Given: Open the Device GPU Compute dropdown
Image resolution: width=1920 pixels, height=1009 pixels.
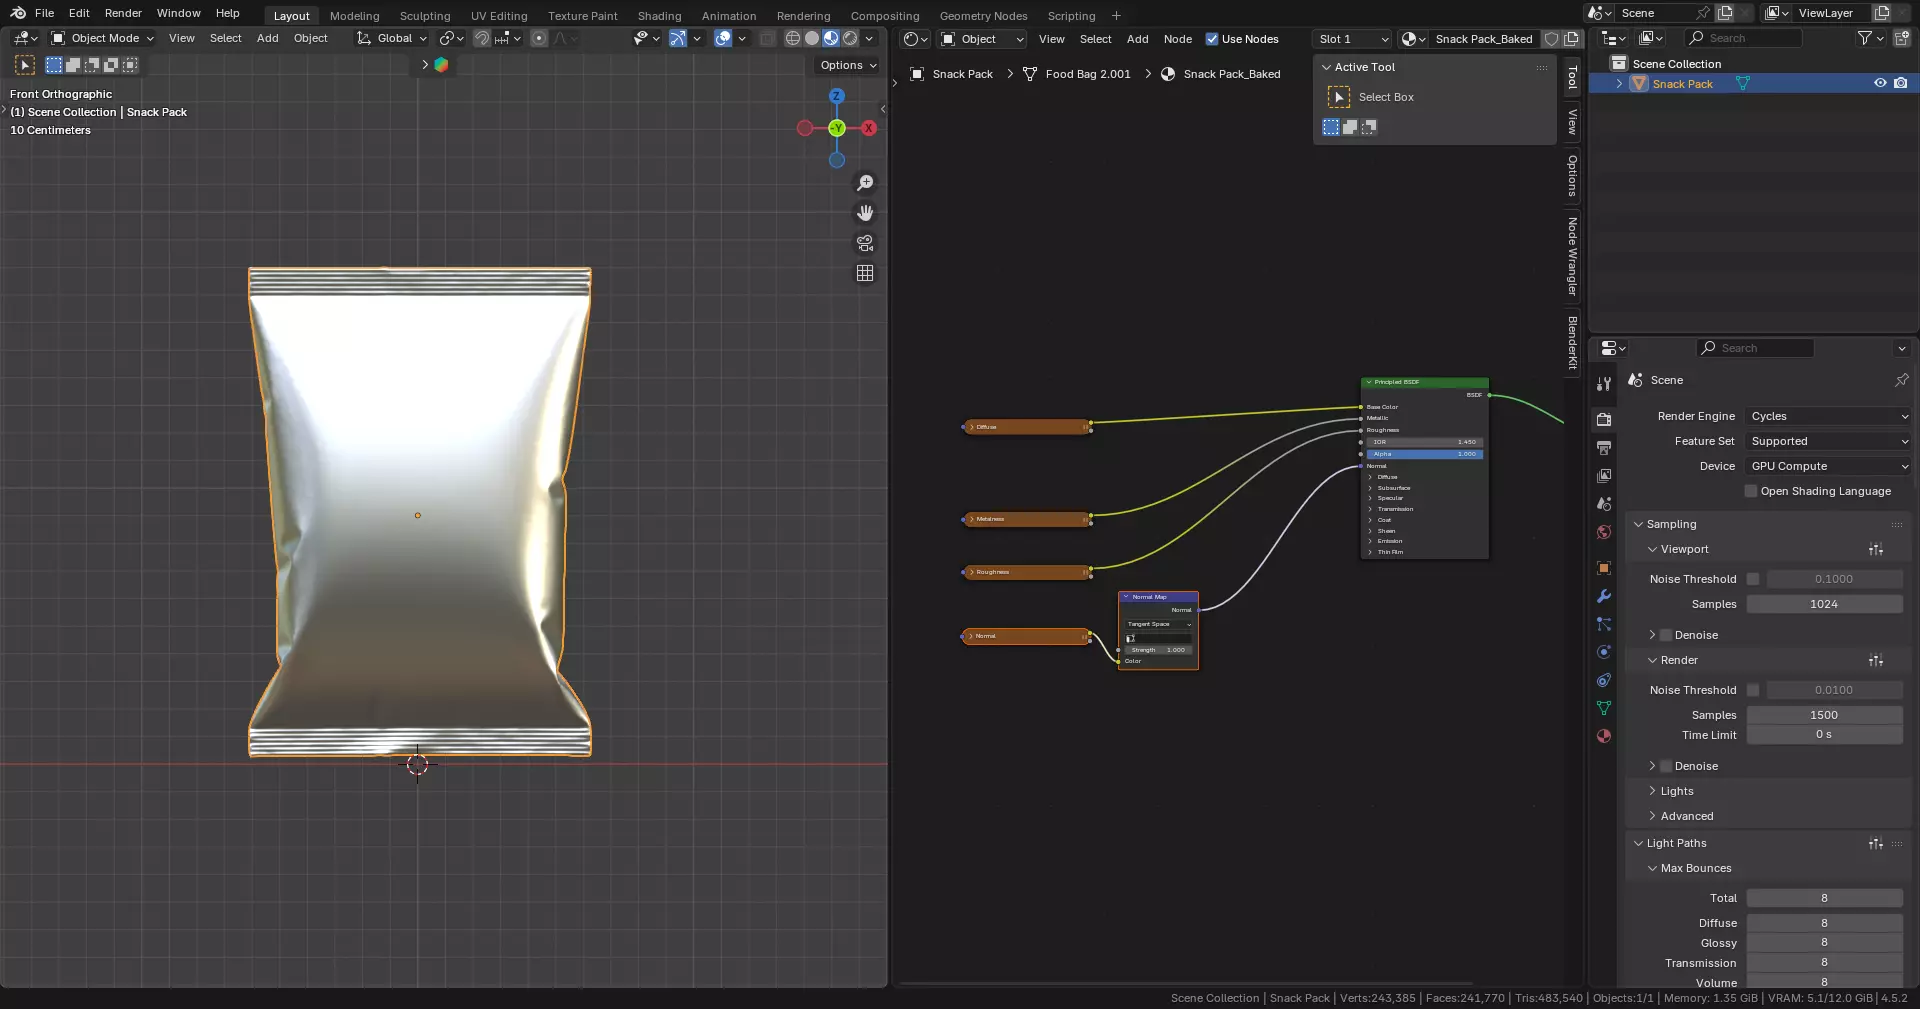Looking at the screenshot, I should tap(1828, 466).
